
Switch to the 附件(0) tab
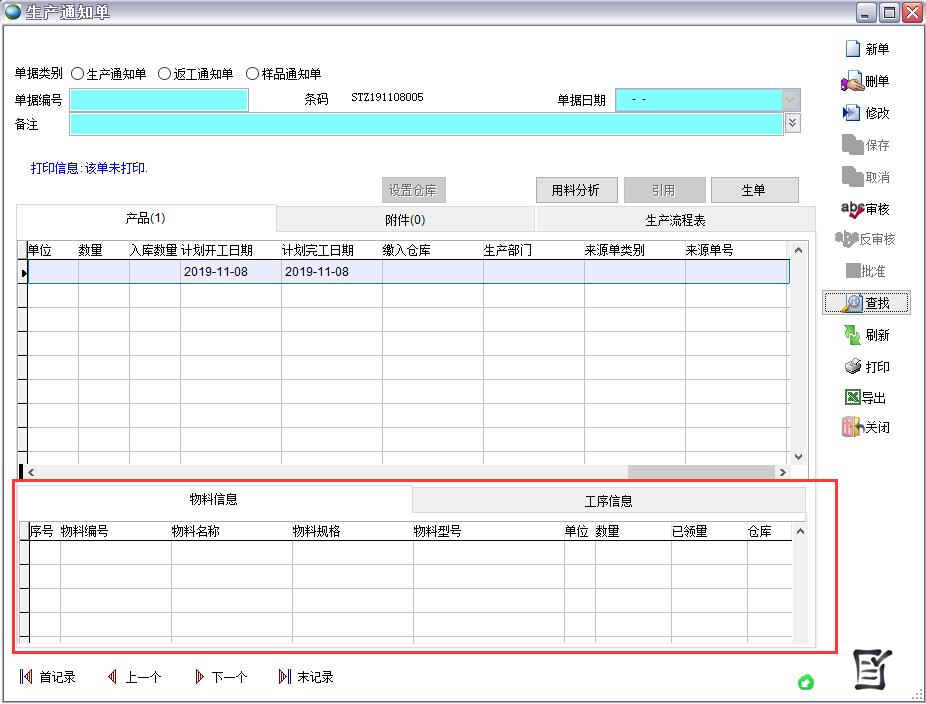[405, 220]
